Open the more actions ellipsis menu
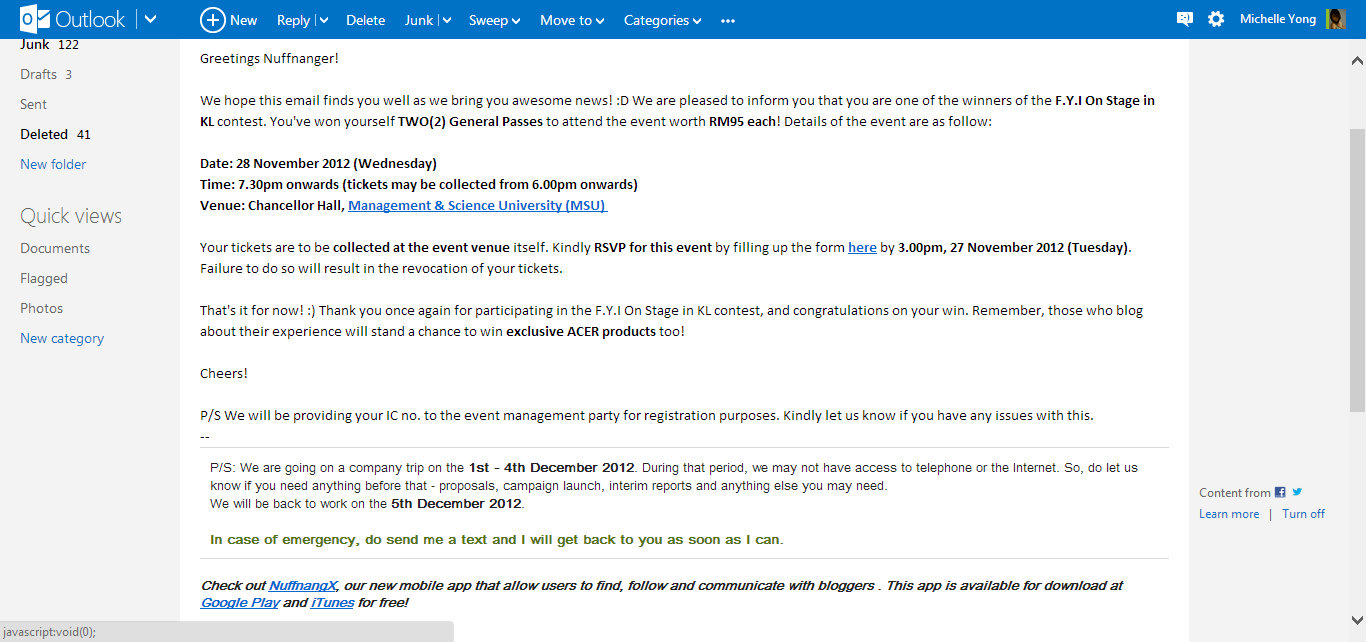1366x642 pixels. [x=728, y=21]
